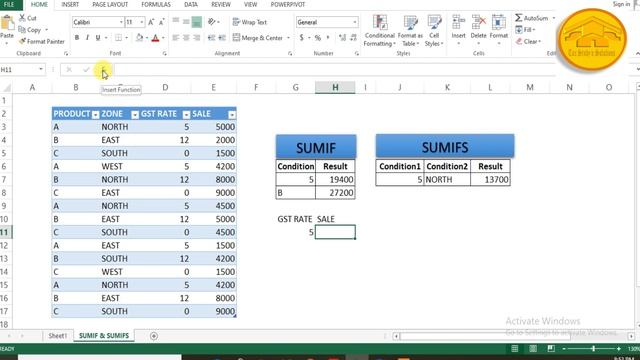
Task: Center text horizontally icon
Action: pyautogui.click(x=186, y=38)
